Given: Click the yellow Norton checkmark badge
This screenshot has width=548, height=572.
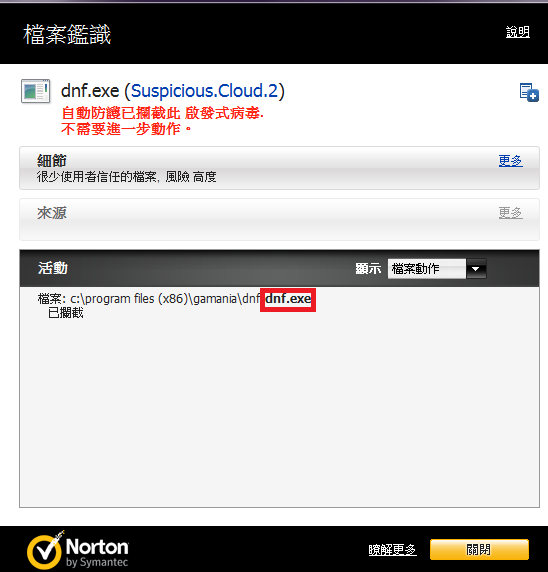Looking at the screenshot, I should (45, 551).
